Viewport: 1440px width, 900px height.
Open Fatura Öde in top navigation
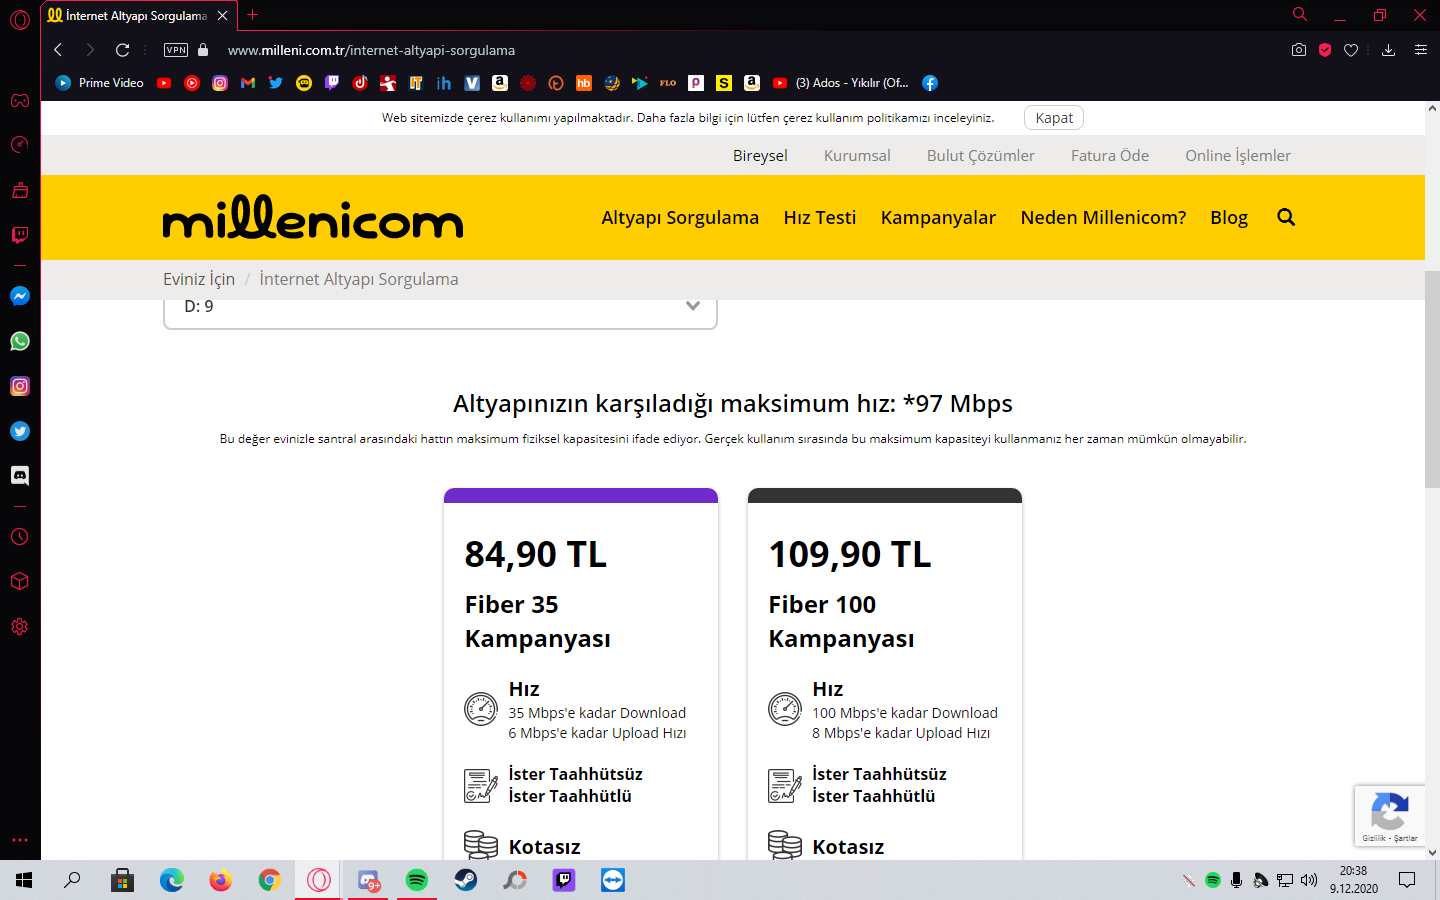coord(1110,156)
